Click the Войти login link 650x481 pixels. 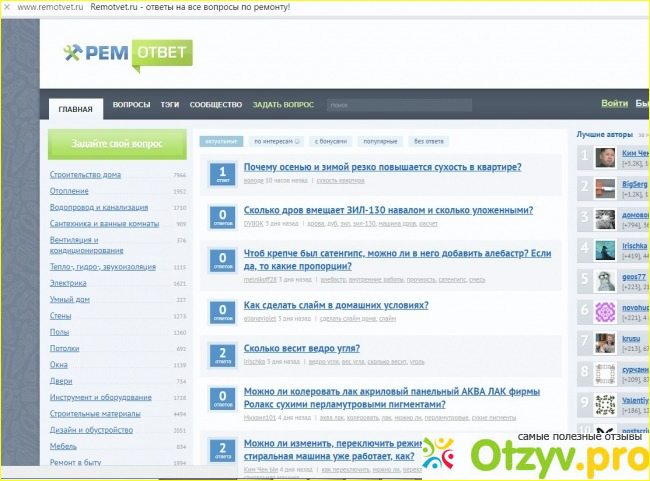point(614,104)
